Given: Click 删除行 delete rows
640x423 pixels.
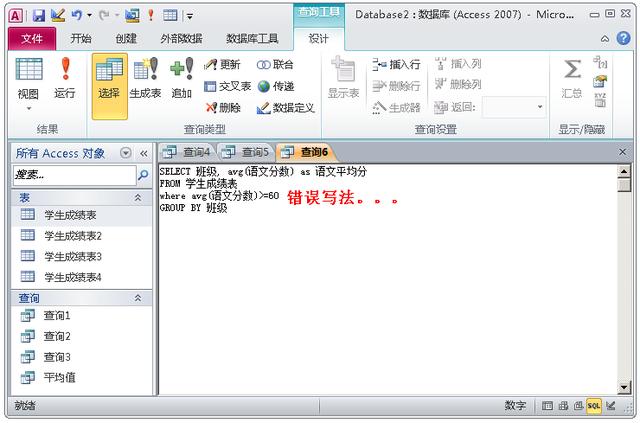Looking at the screenshot, I should click(396, 86).
